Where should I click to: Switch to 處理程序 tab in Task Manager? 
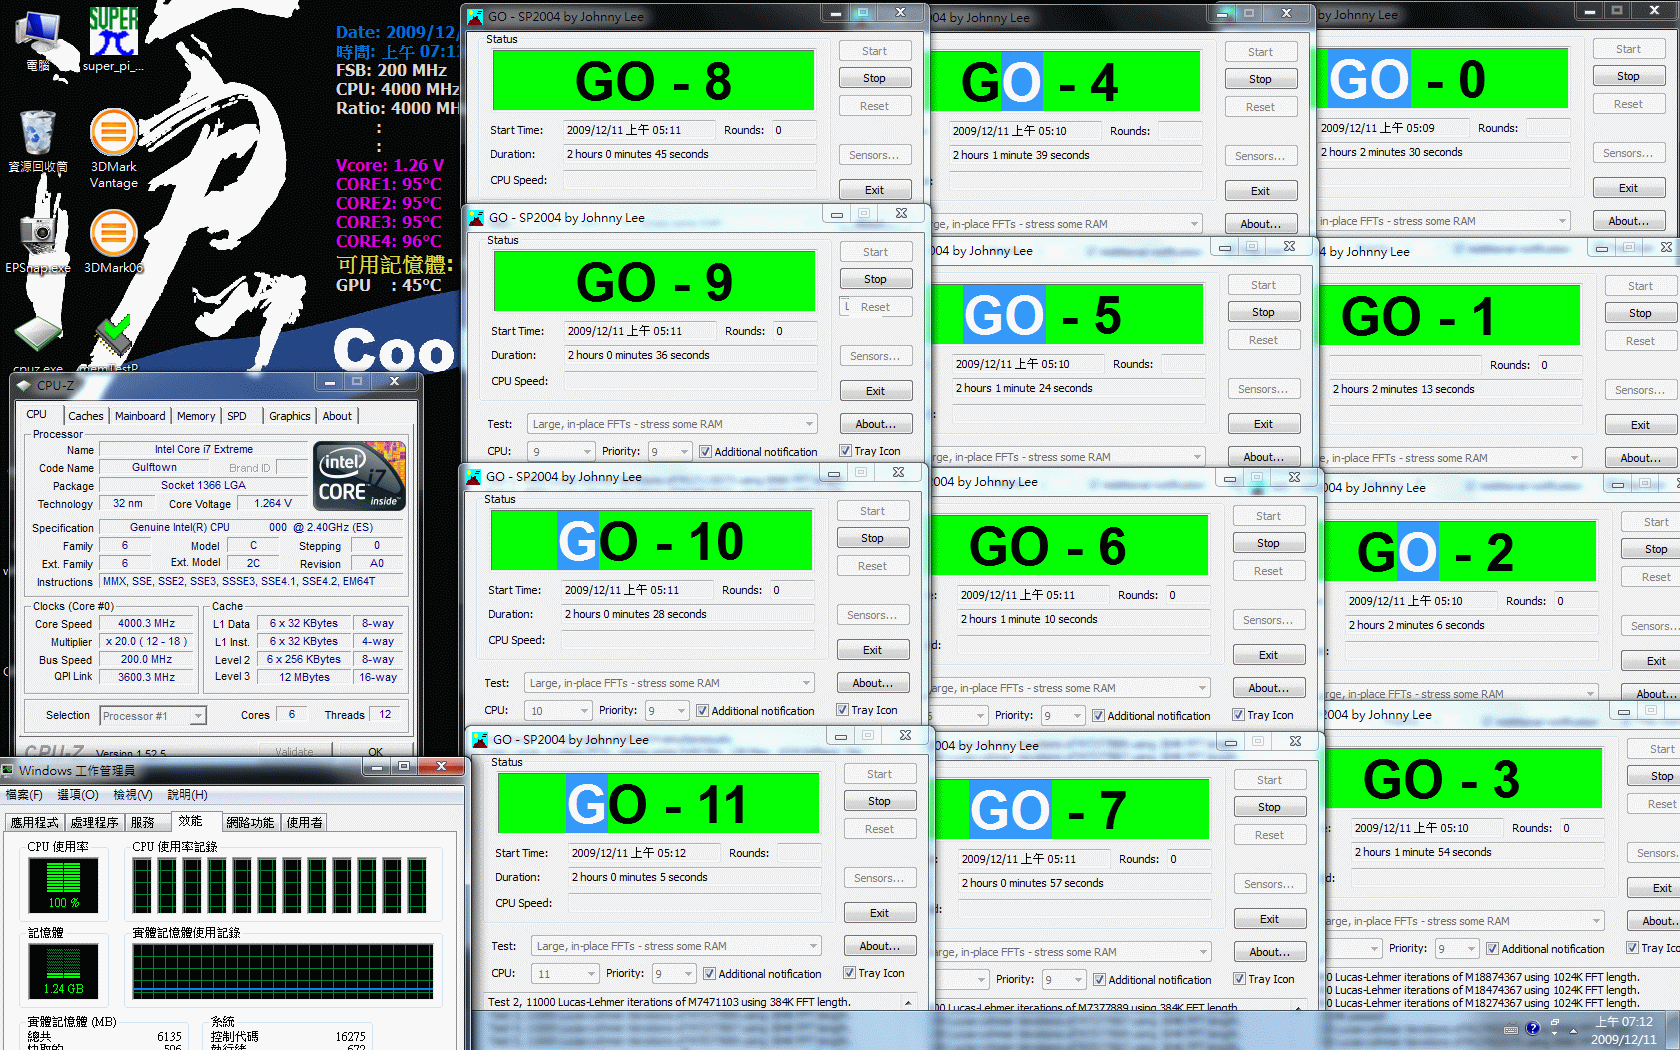(x=95, y=822)
